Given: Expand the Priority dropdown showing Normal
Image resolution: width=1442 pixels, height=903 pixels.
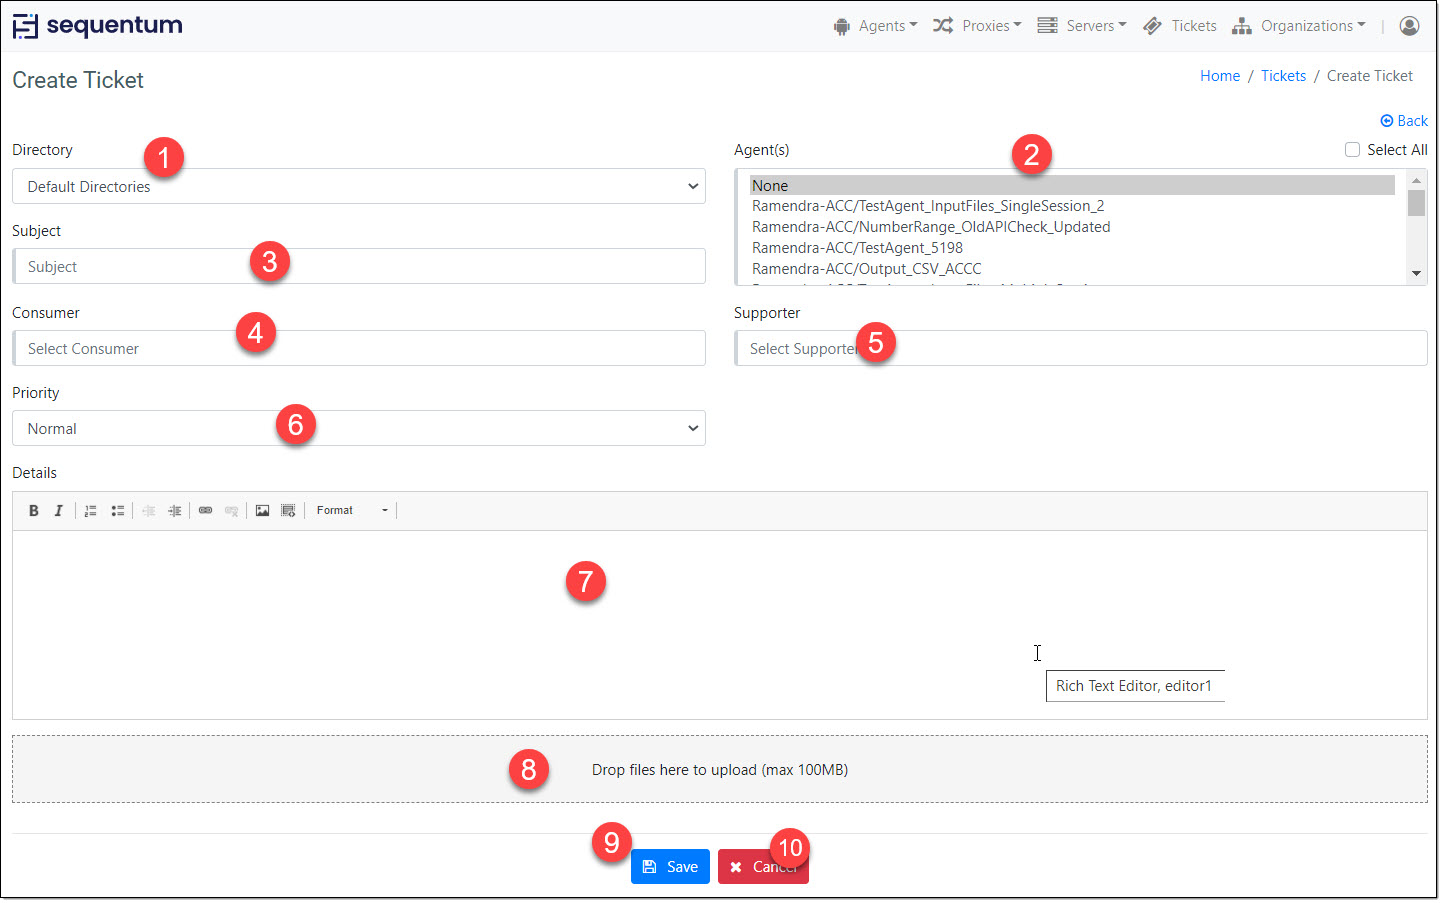Looking at the screenshot, I should (x=358, y=429).
